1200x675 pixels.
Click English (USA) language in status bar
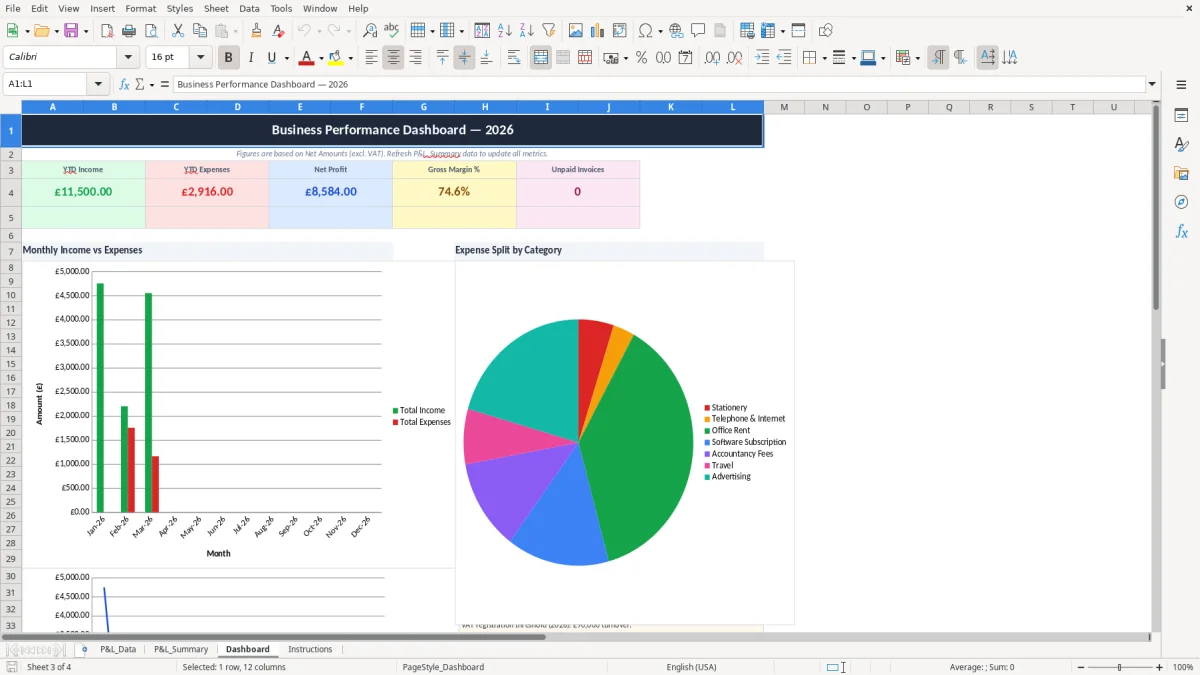click(691, 667)
